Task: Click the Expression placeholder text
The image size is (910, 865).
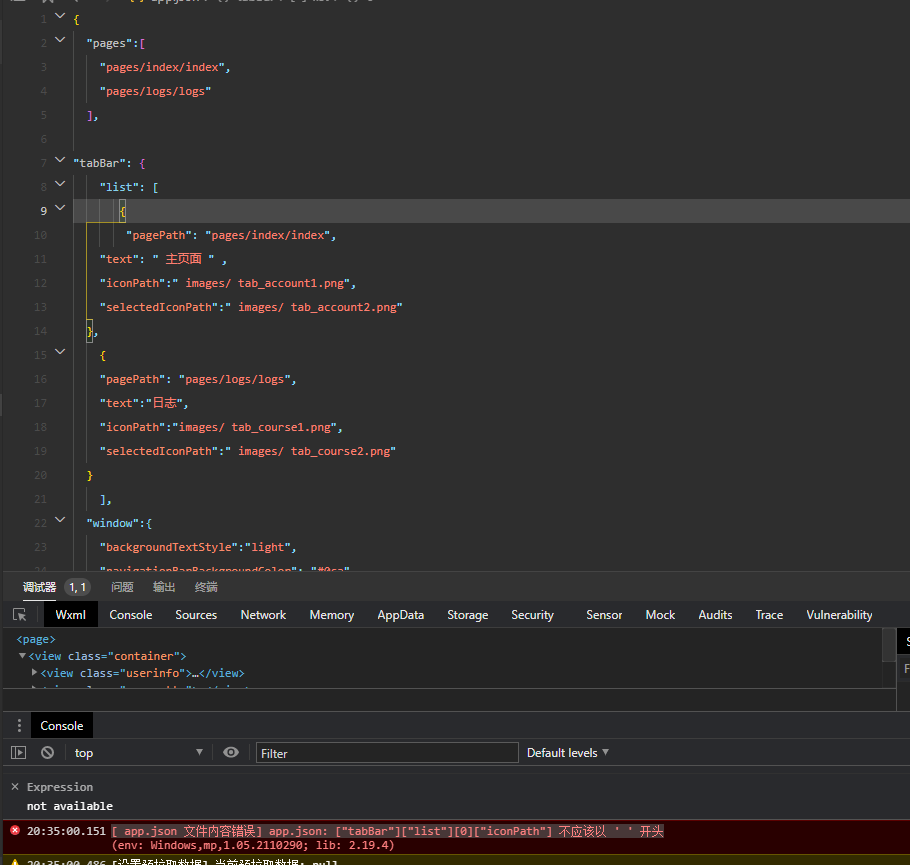Action: pos(60,787)
